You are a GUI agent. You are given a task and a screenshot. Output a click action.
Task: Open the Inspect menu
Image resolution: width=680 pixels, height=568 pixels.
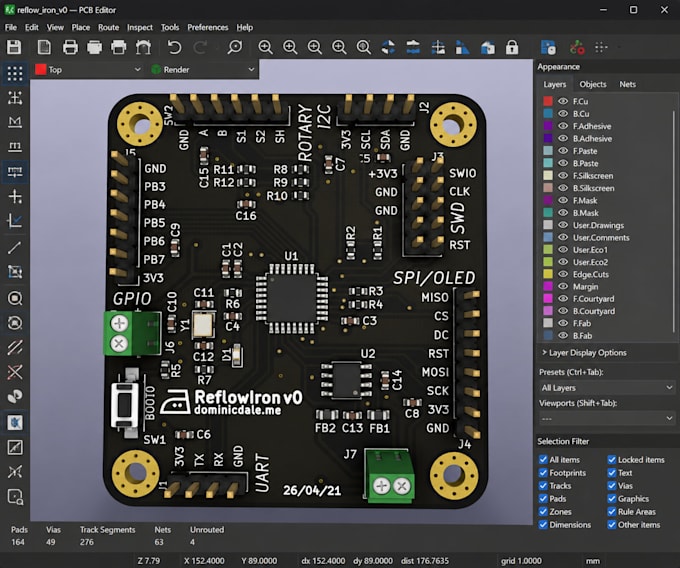tap(140, 27)
